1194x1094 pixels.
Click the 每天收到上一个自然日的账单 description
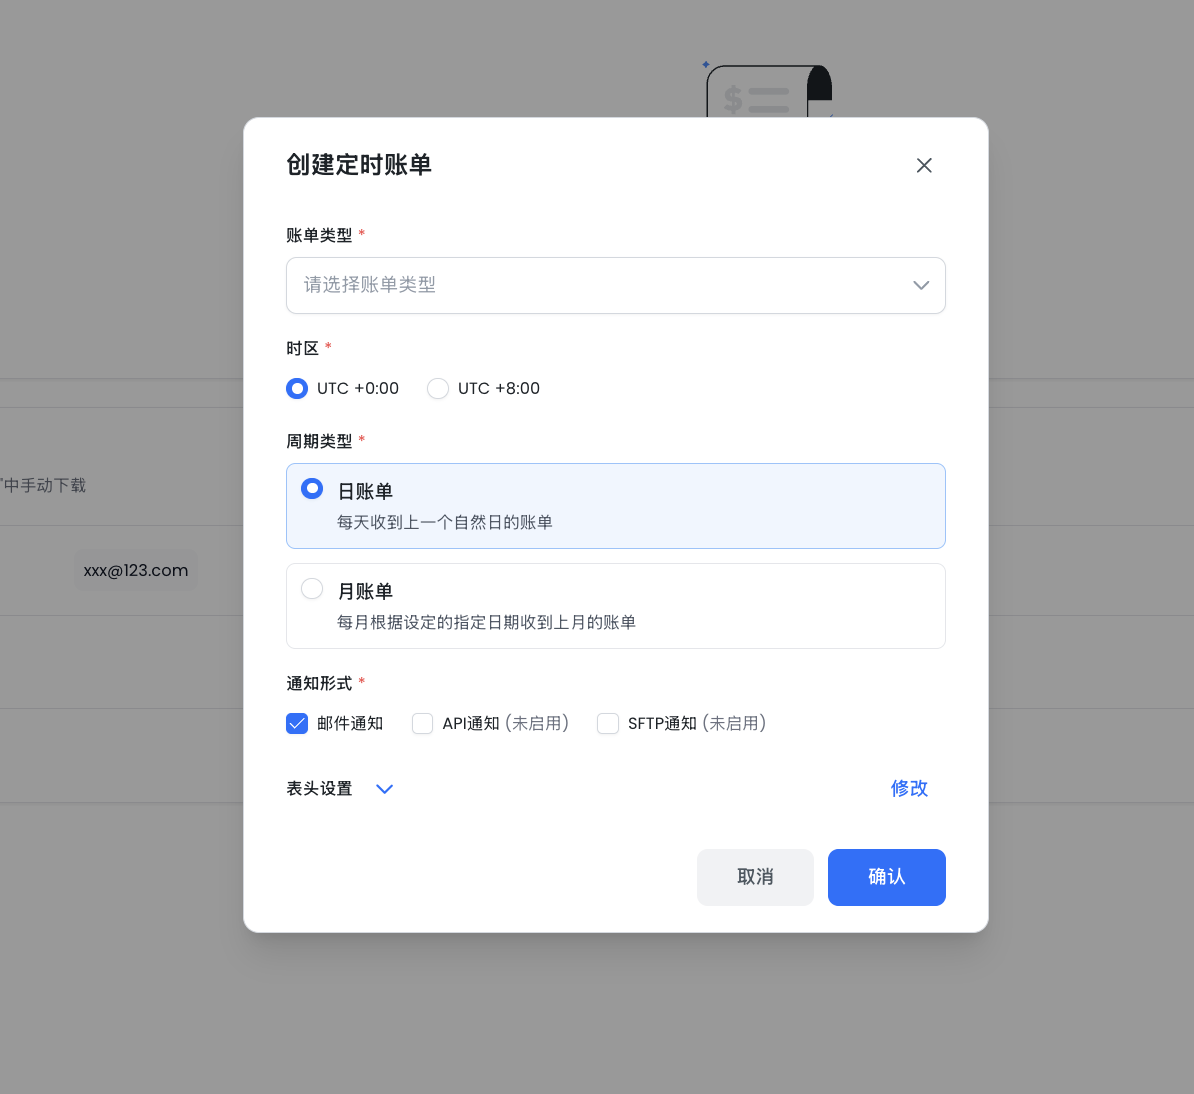(444, 523)
